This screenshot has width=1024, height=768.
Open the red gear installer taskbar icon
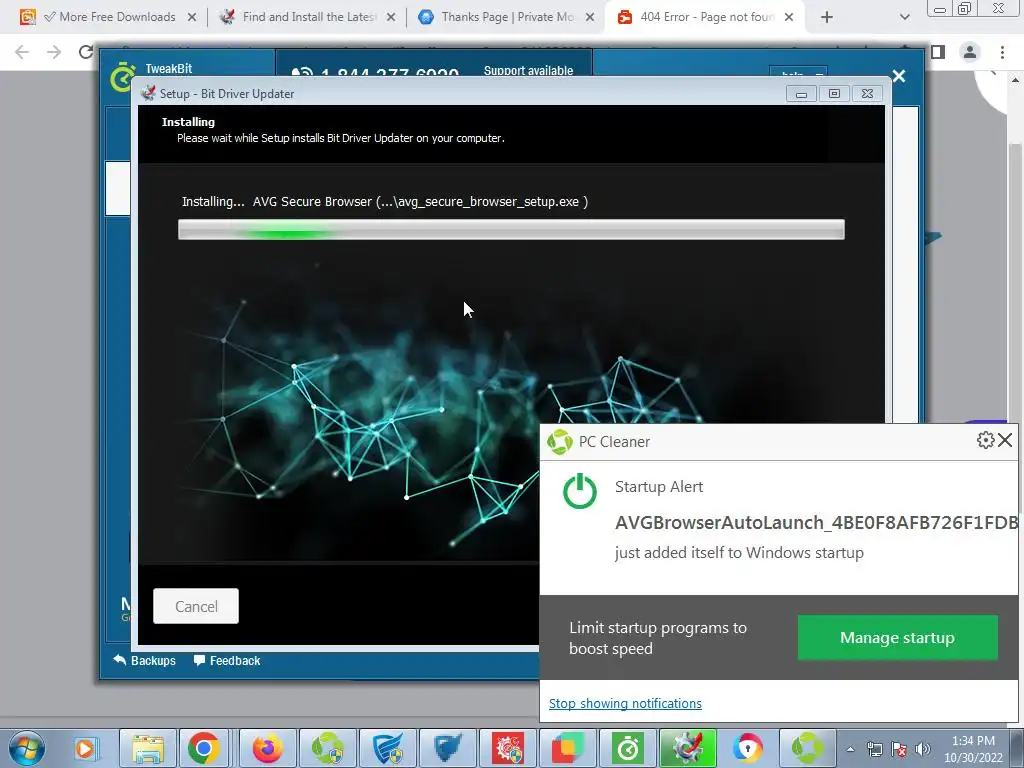(x=508, y=748)
